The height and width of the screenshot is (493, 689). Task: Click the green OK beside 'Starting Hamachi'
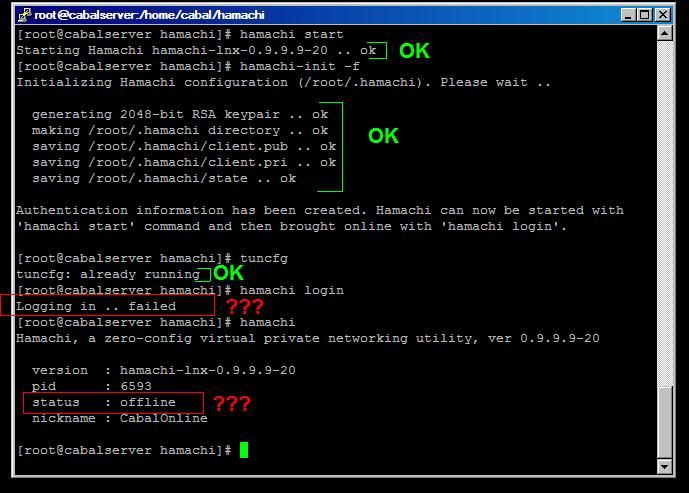(414, 51)
